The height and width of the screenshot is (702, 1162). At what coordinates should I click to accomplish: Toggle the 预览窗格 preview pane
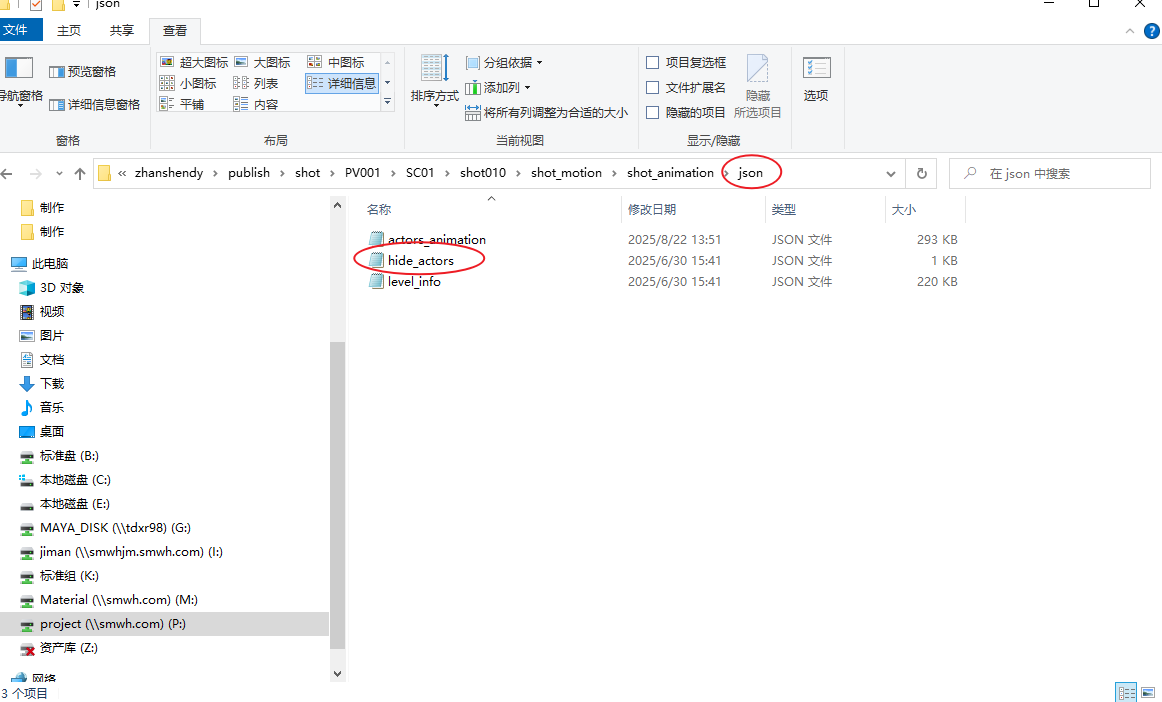82,72
